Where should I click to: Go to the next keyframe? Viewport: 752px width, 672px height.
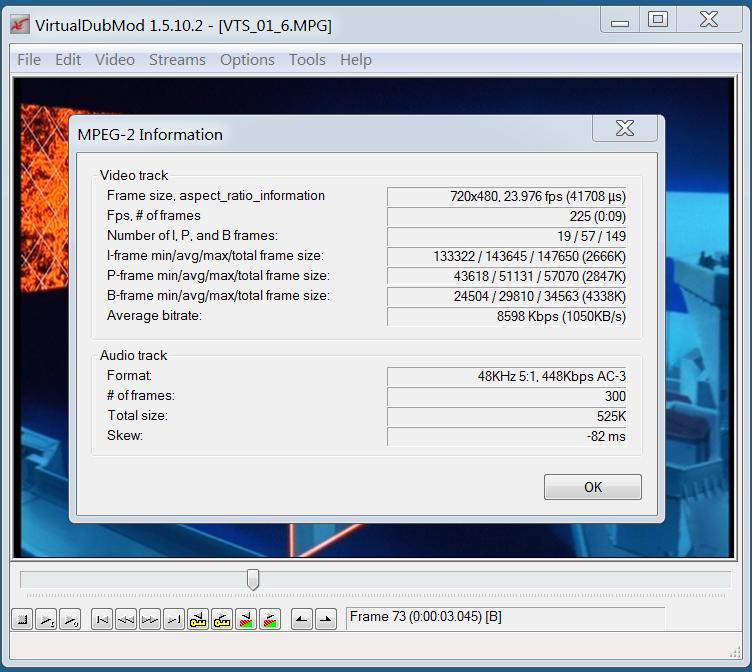tap(222, 619)
